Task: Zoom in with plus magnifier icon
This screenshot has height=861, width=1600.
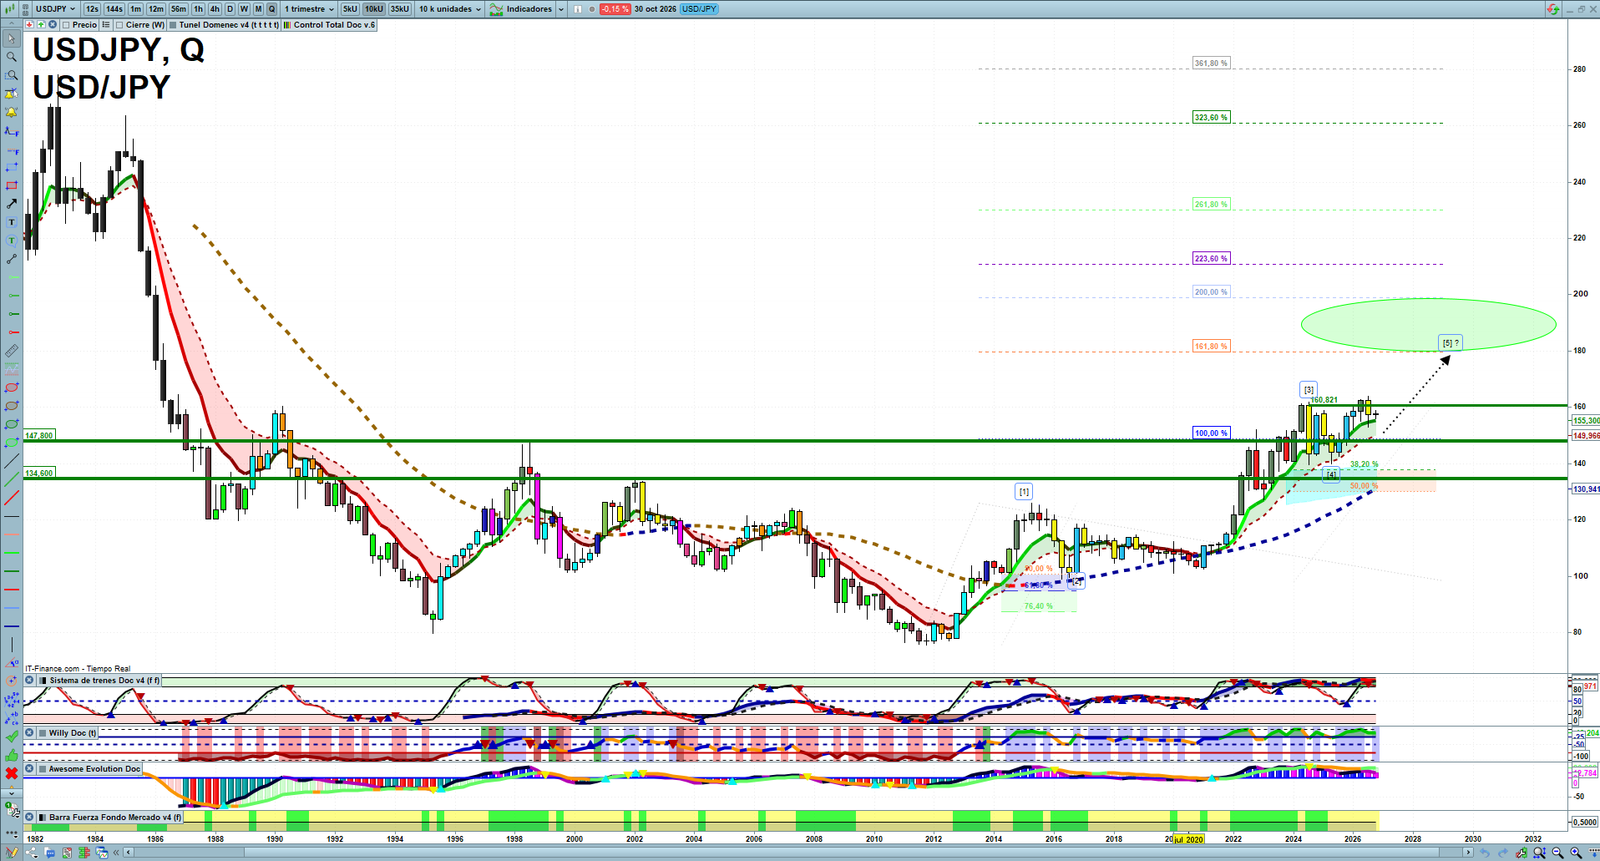Action: [1576, 853]
